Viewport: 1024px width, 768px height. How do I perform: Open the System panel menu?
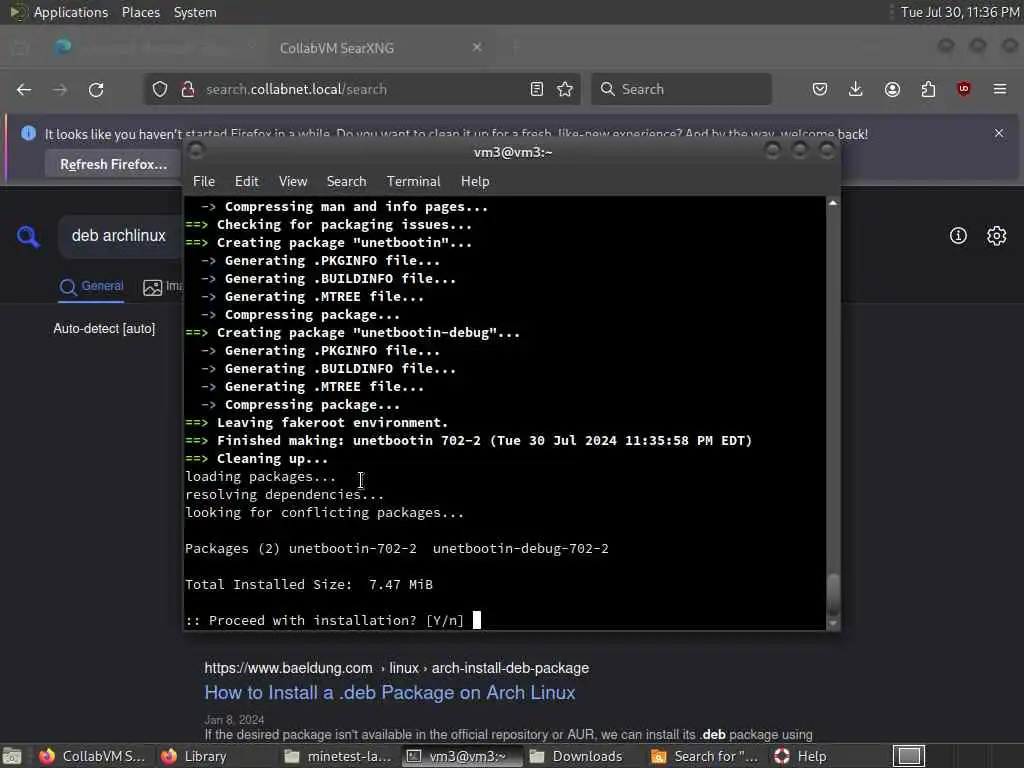195,12
